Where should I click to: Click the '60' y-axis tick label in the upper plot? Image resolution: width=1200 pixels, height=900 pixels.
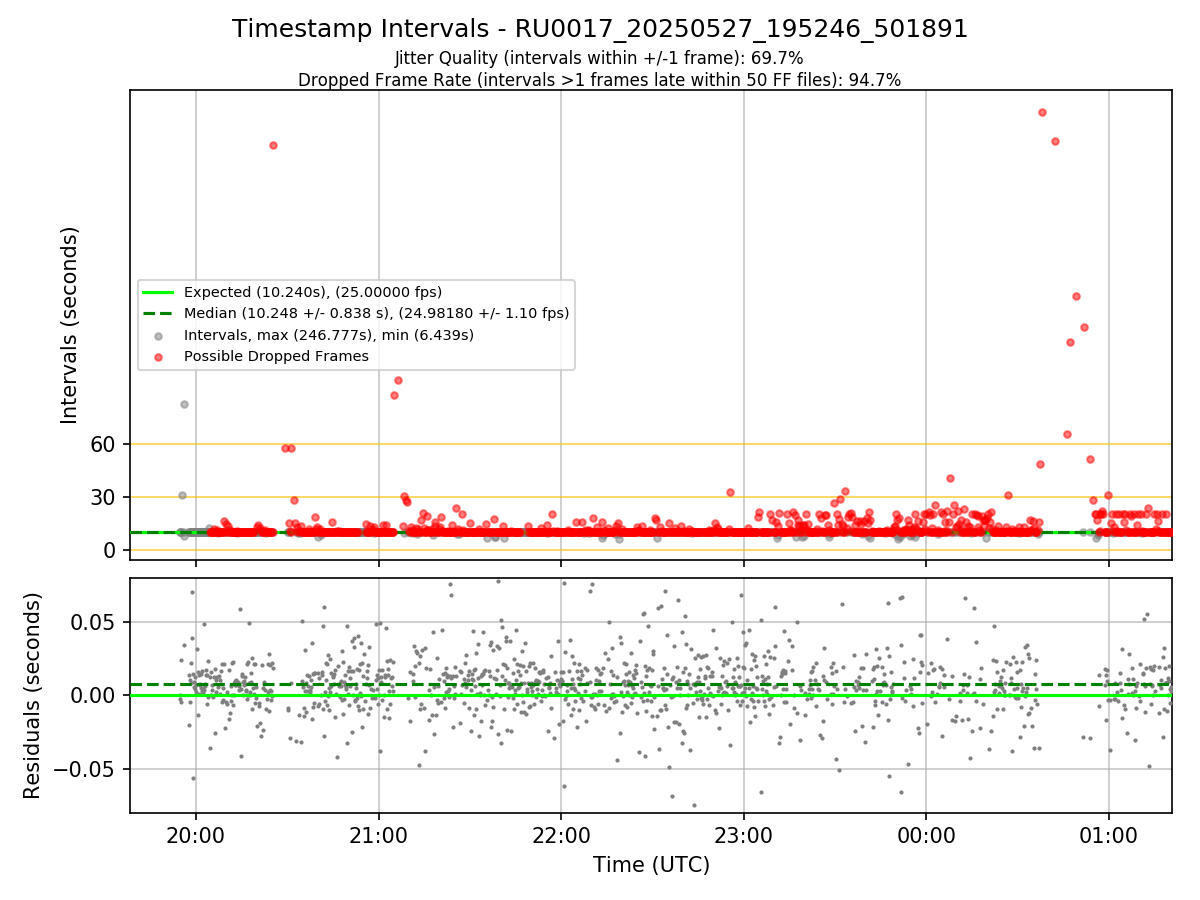105,444
